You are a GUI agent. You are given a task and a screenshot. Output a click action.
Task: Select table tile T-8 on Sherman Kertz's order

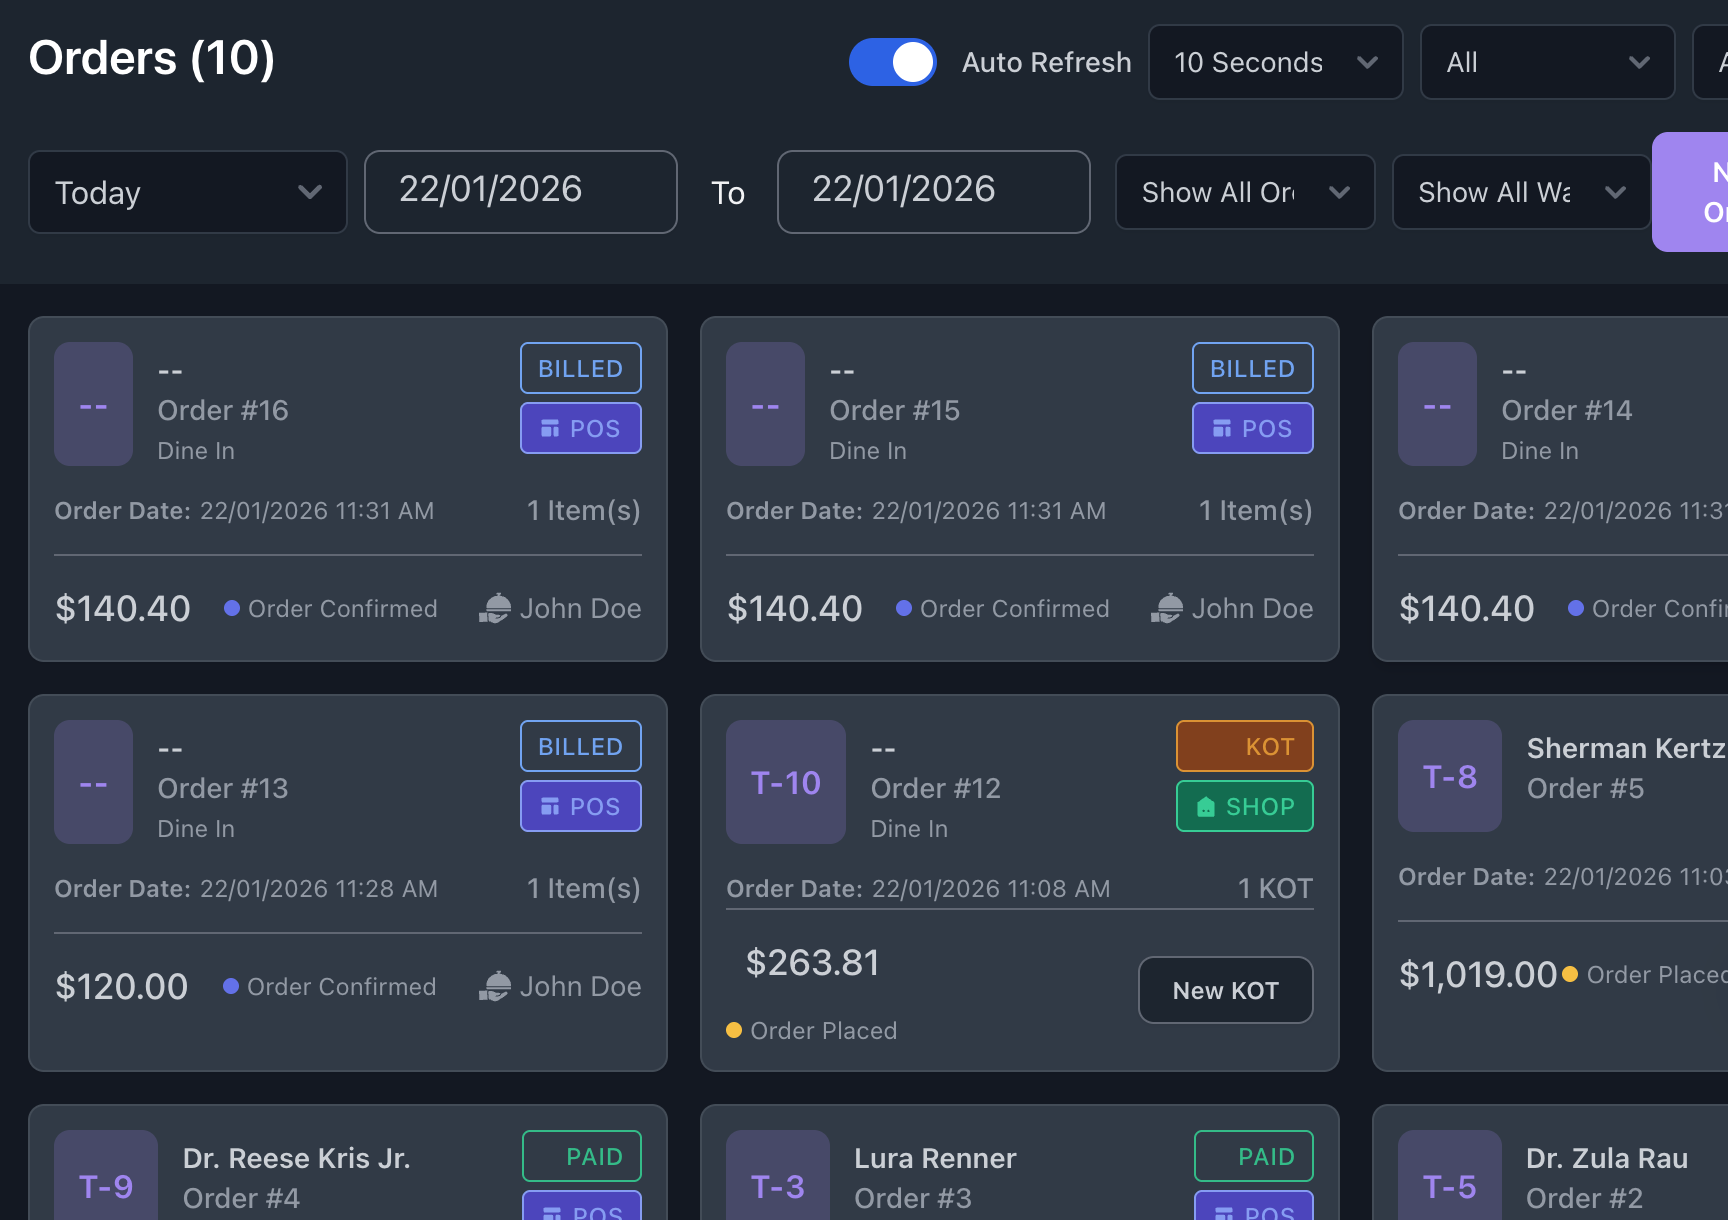point(1449,776)
